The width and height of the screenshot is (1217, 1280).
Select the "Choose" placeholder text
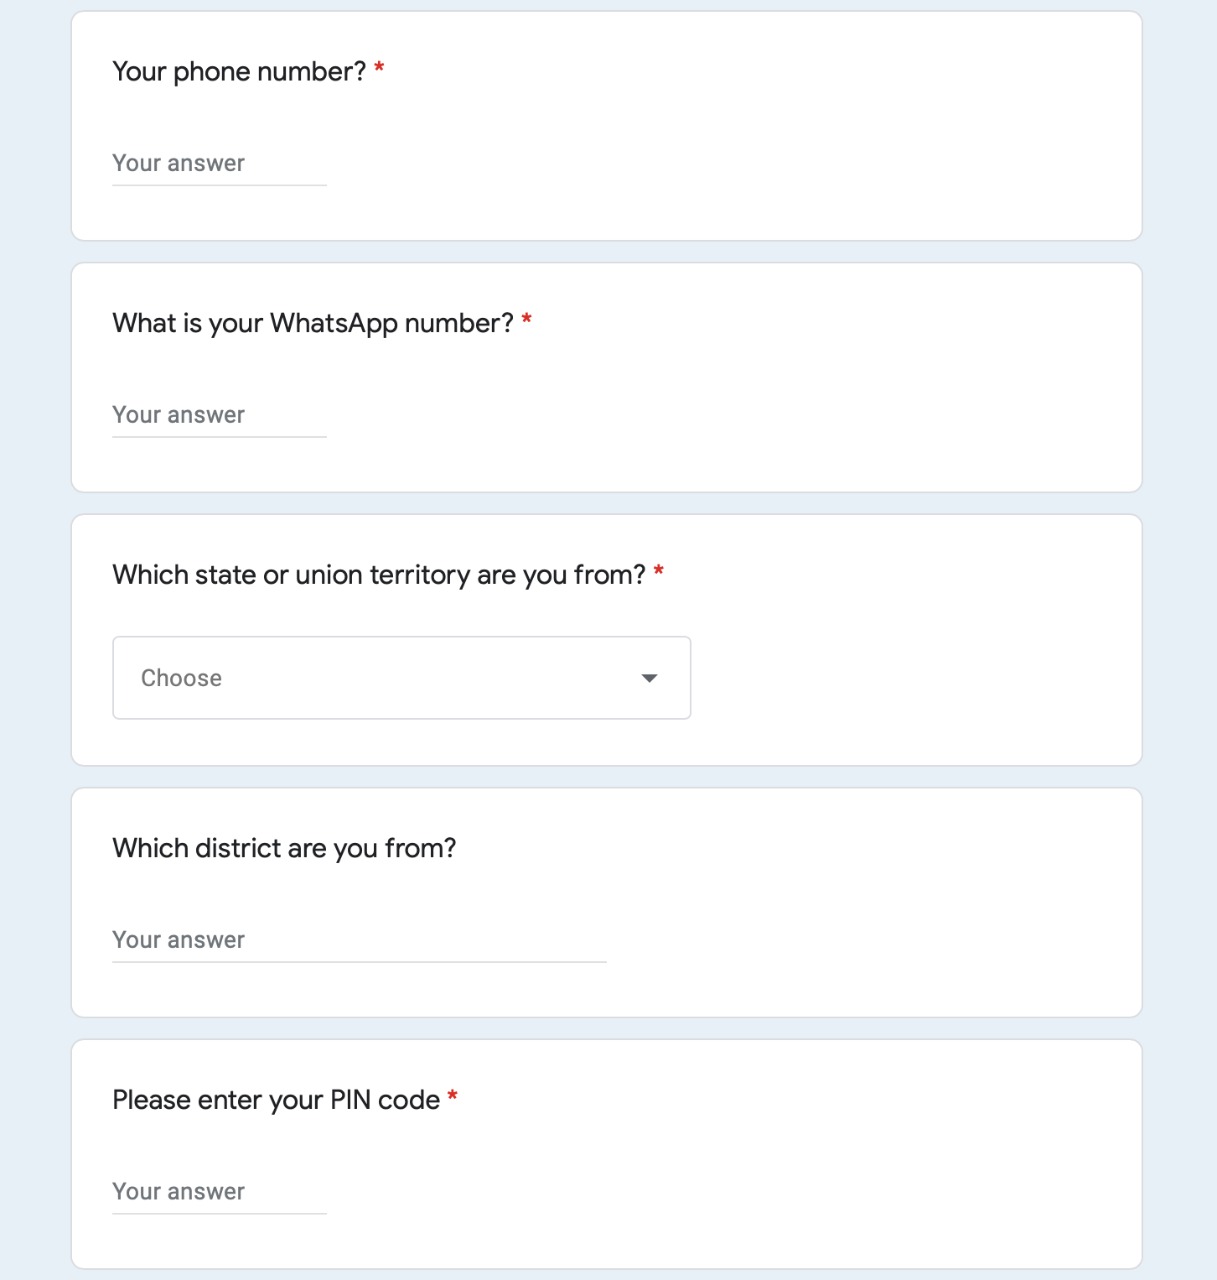pos(181,678)
